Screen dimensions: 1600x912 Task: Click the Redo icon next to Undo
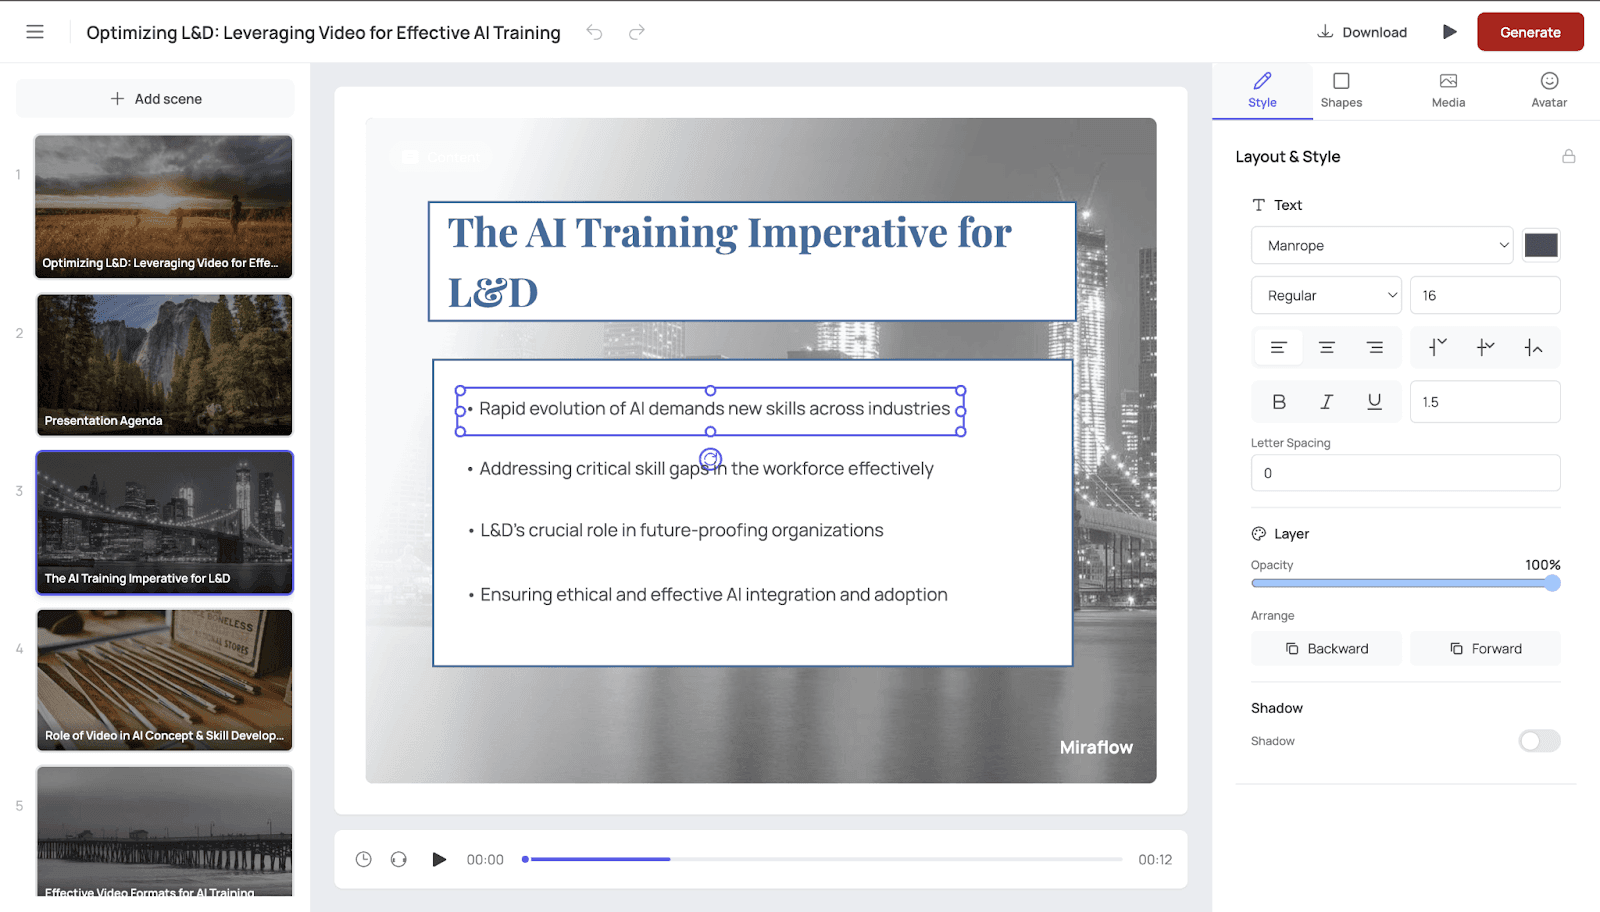point(637,32)
